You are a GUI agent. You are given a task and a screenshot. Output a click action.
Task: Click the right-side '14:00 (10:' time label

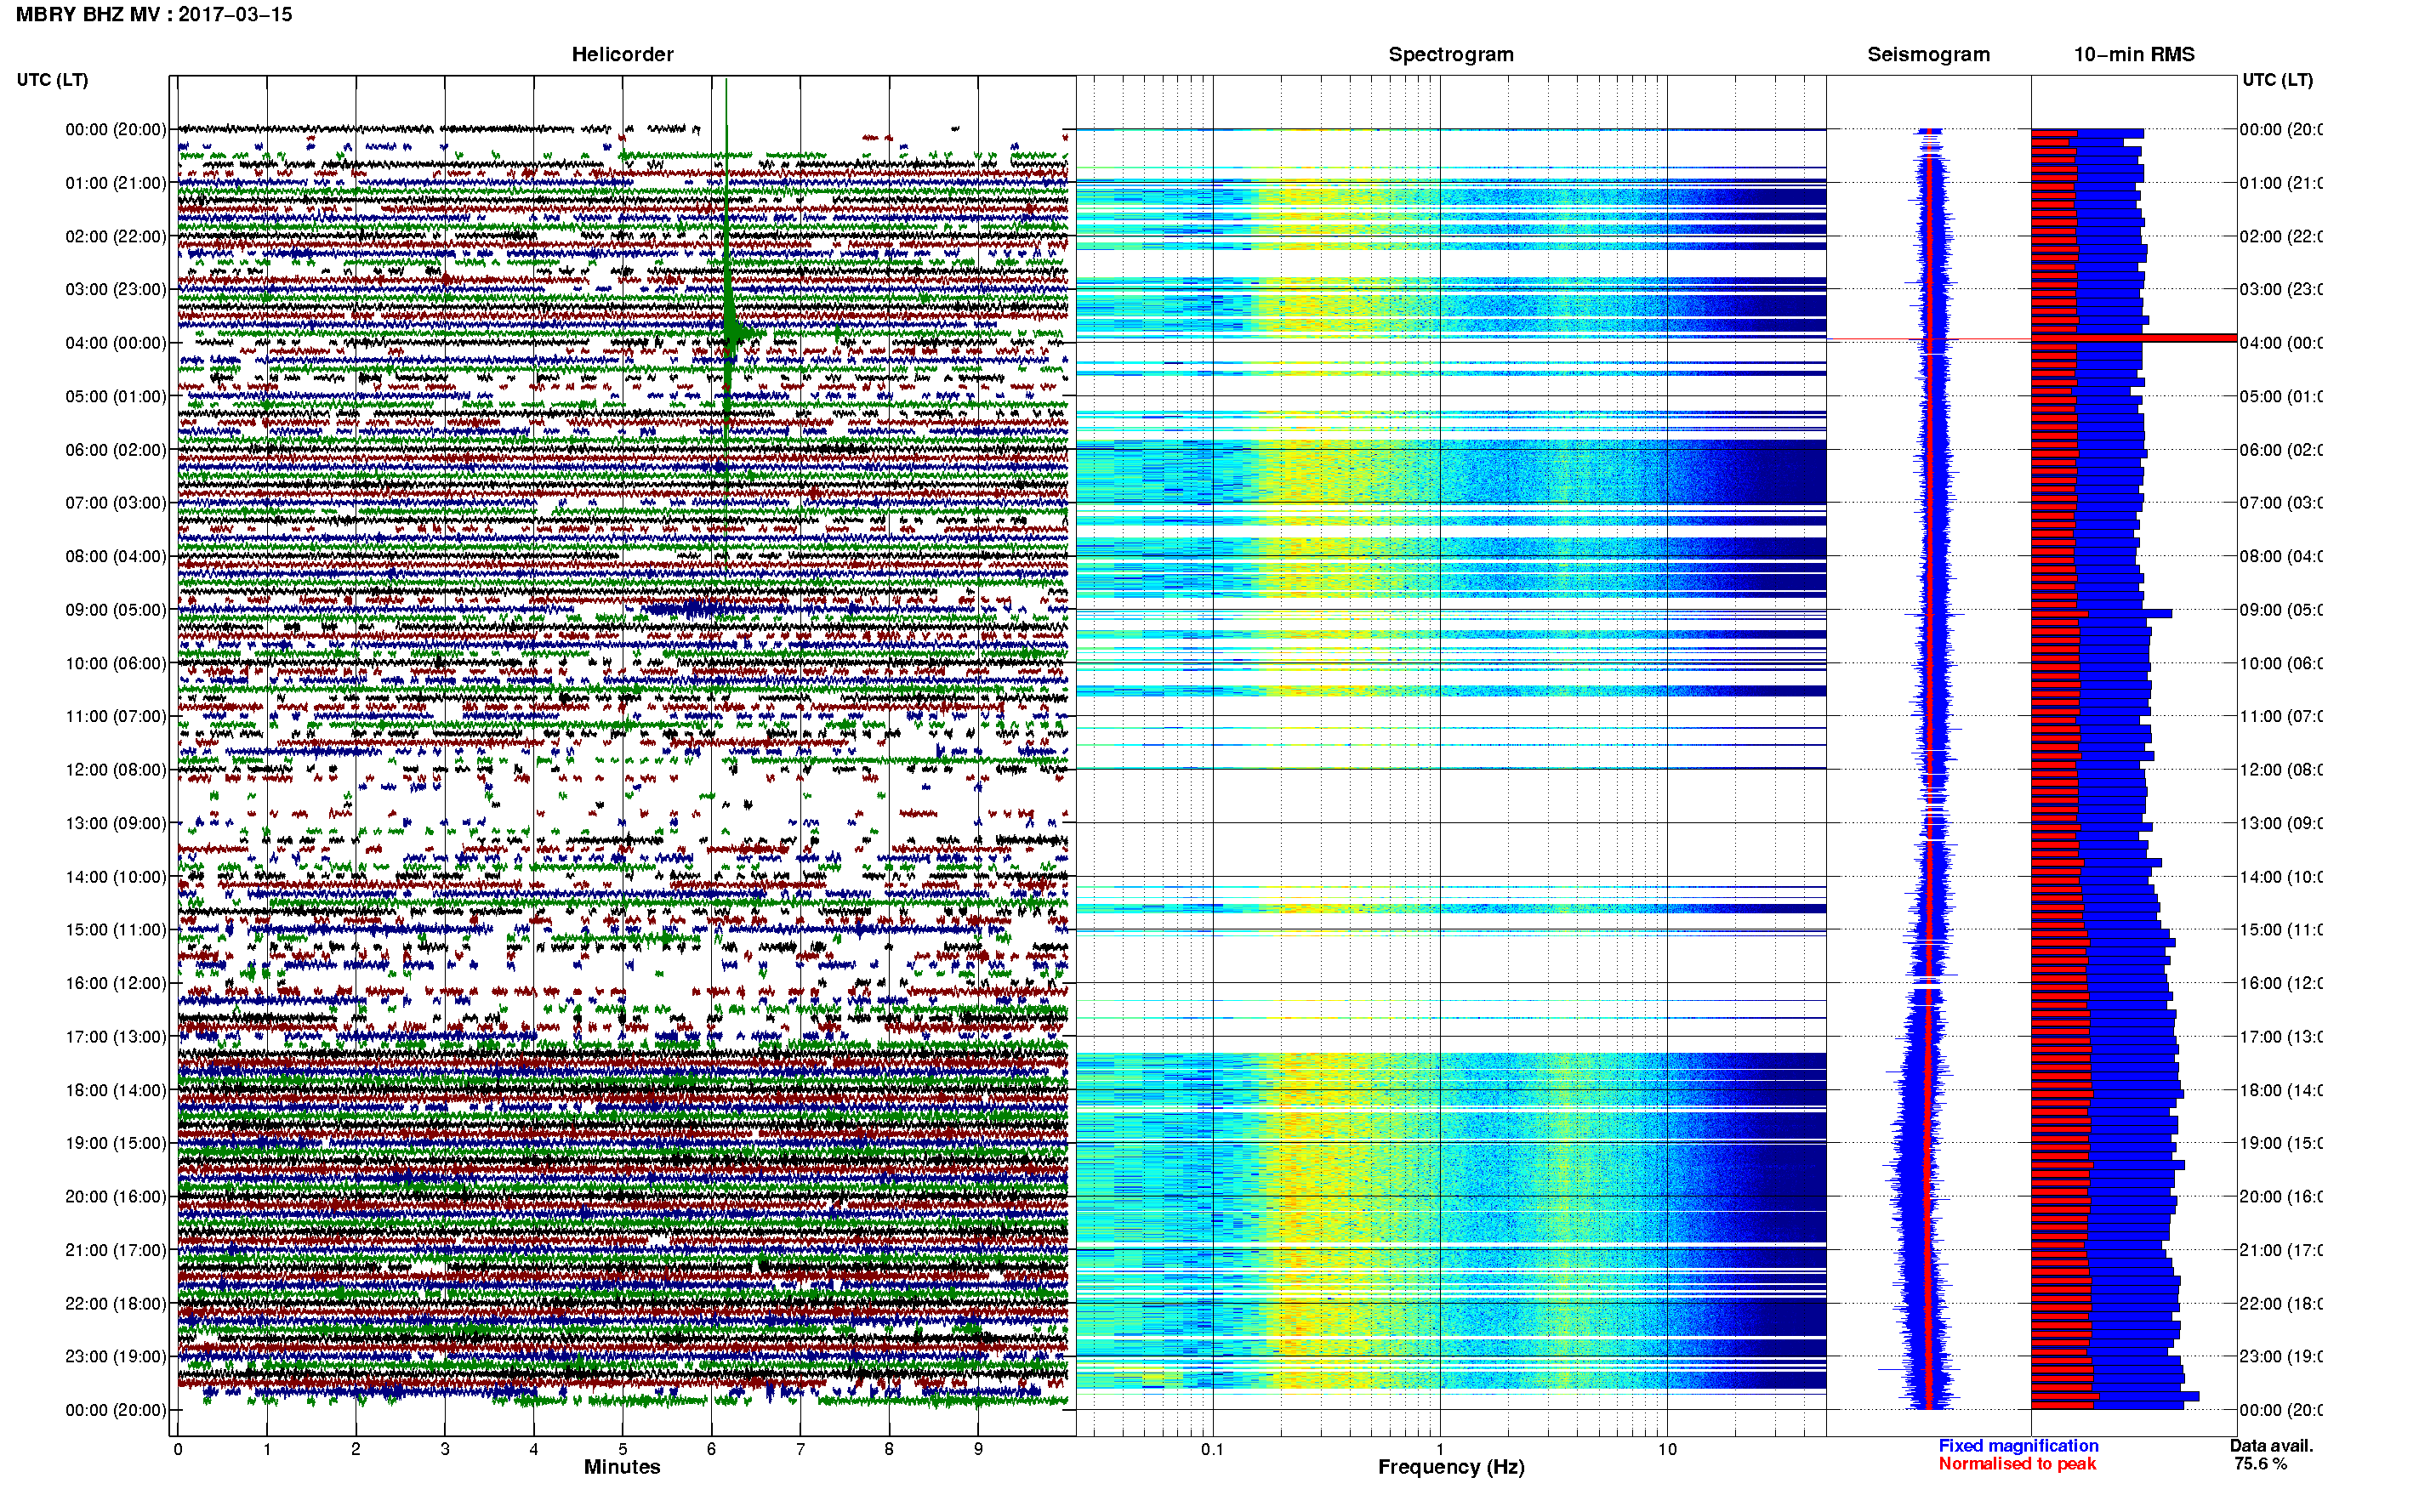coord(2281,877)
